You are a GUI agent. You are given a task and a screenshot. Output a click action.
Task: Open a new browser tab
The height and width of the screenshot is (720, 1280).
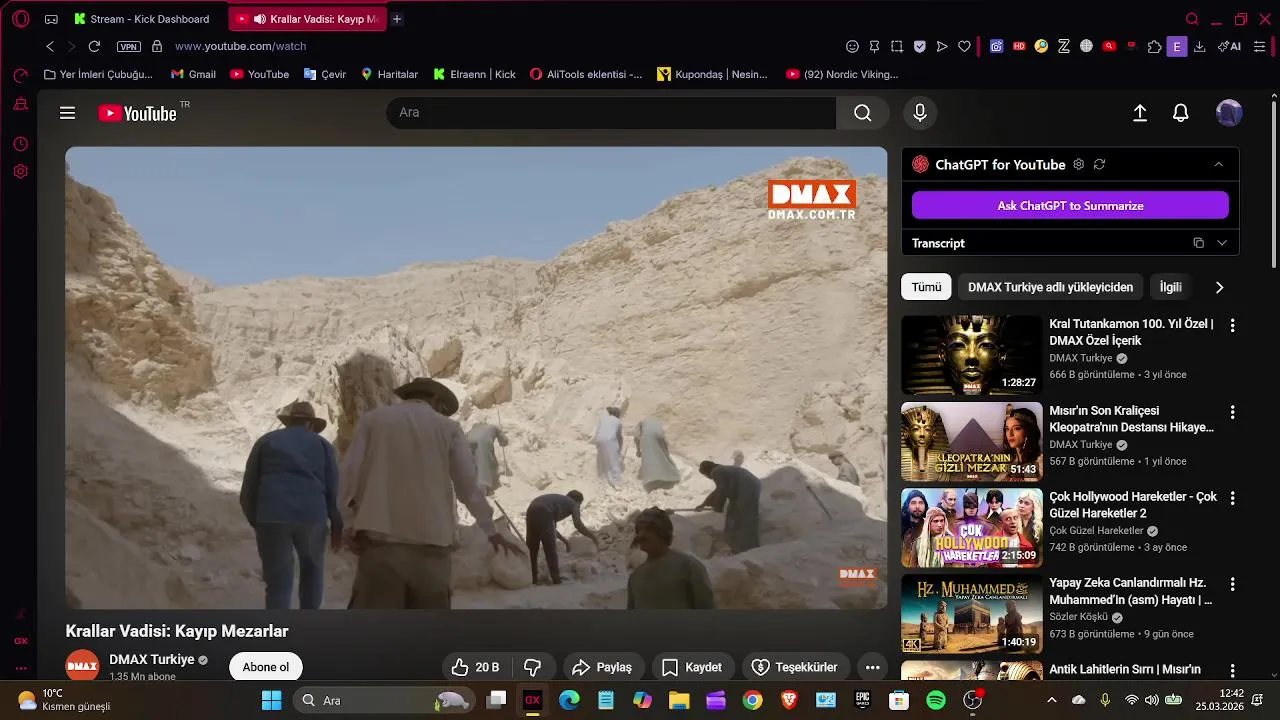(397, 19)
